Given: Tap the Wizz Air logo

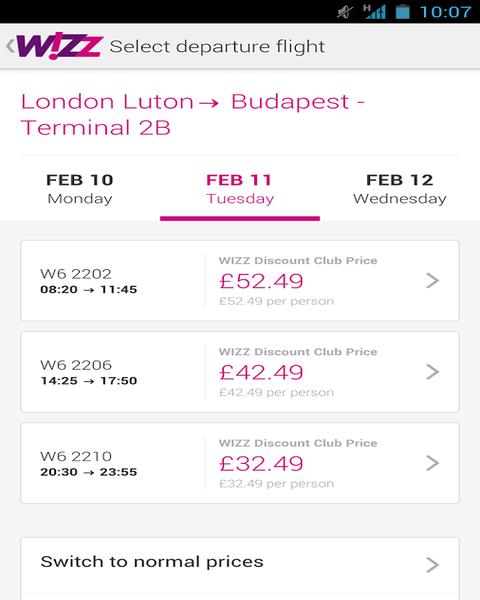Looking at the screenshot, I should (x=59, y=46).
